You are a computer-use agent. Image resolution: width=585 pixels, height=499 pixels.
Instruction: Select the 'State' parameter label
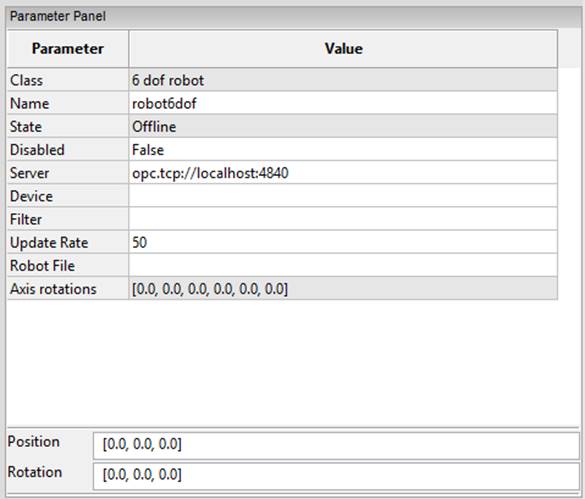[68, 127]
